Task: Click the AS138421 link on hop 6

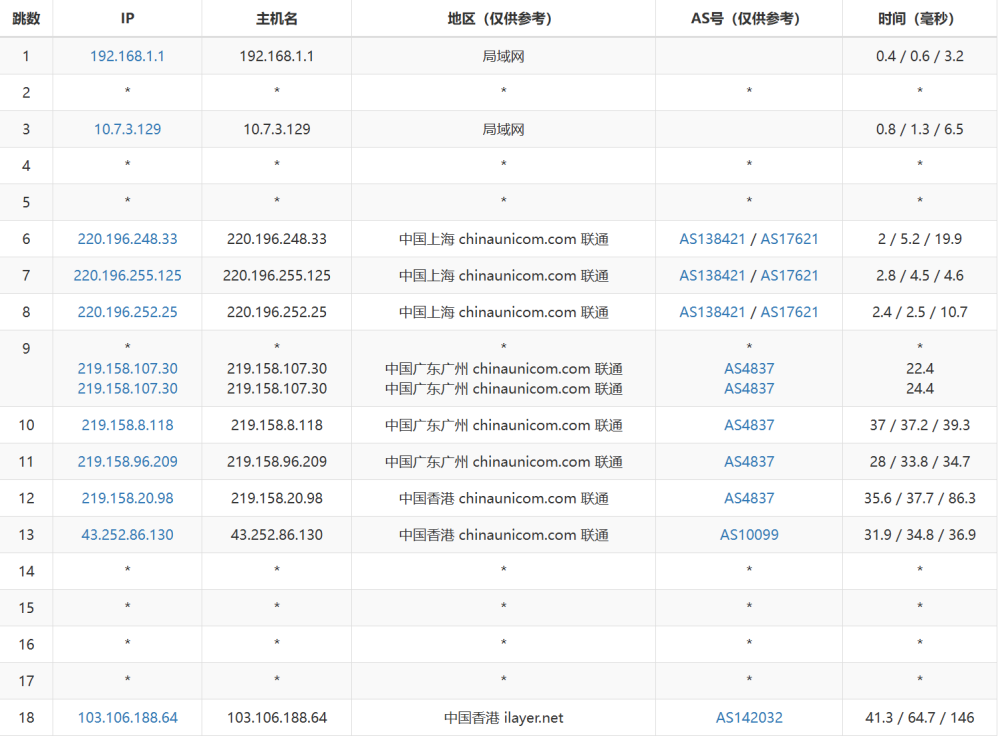Action: [712, 238]
